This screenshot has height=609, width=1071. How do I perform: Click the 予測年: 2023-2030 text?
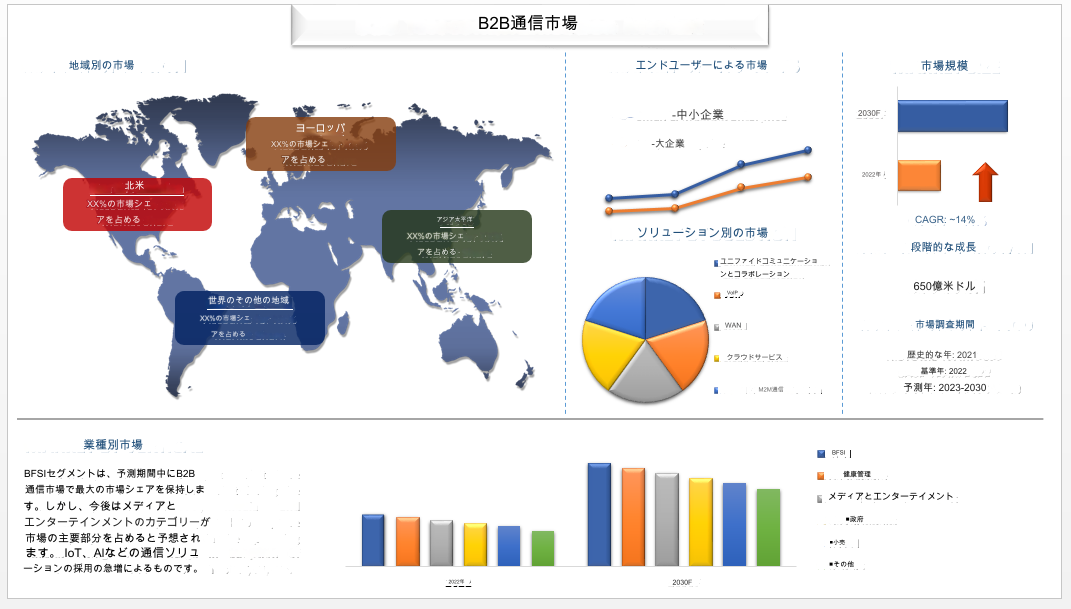[945, 388]
